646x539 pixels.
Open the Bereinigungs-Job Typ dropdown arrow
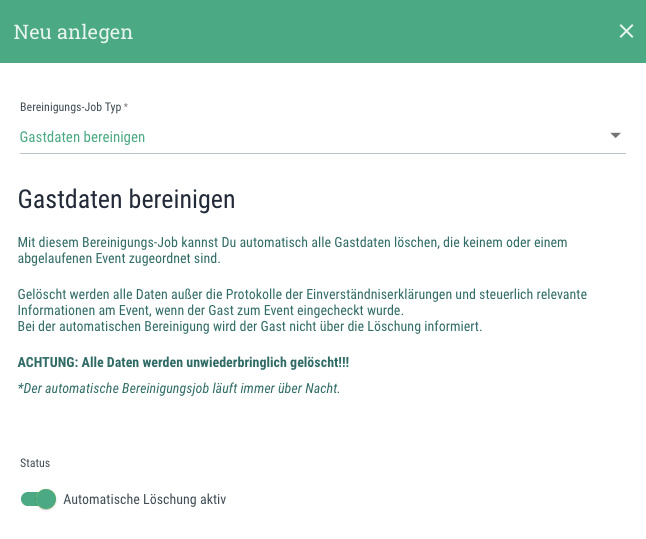pos(615,136)
